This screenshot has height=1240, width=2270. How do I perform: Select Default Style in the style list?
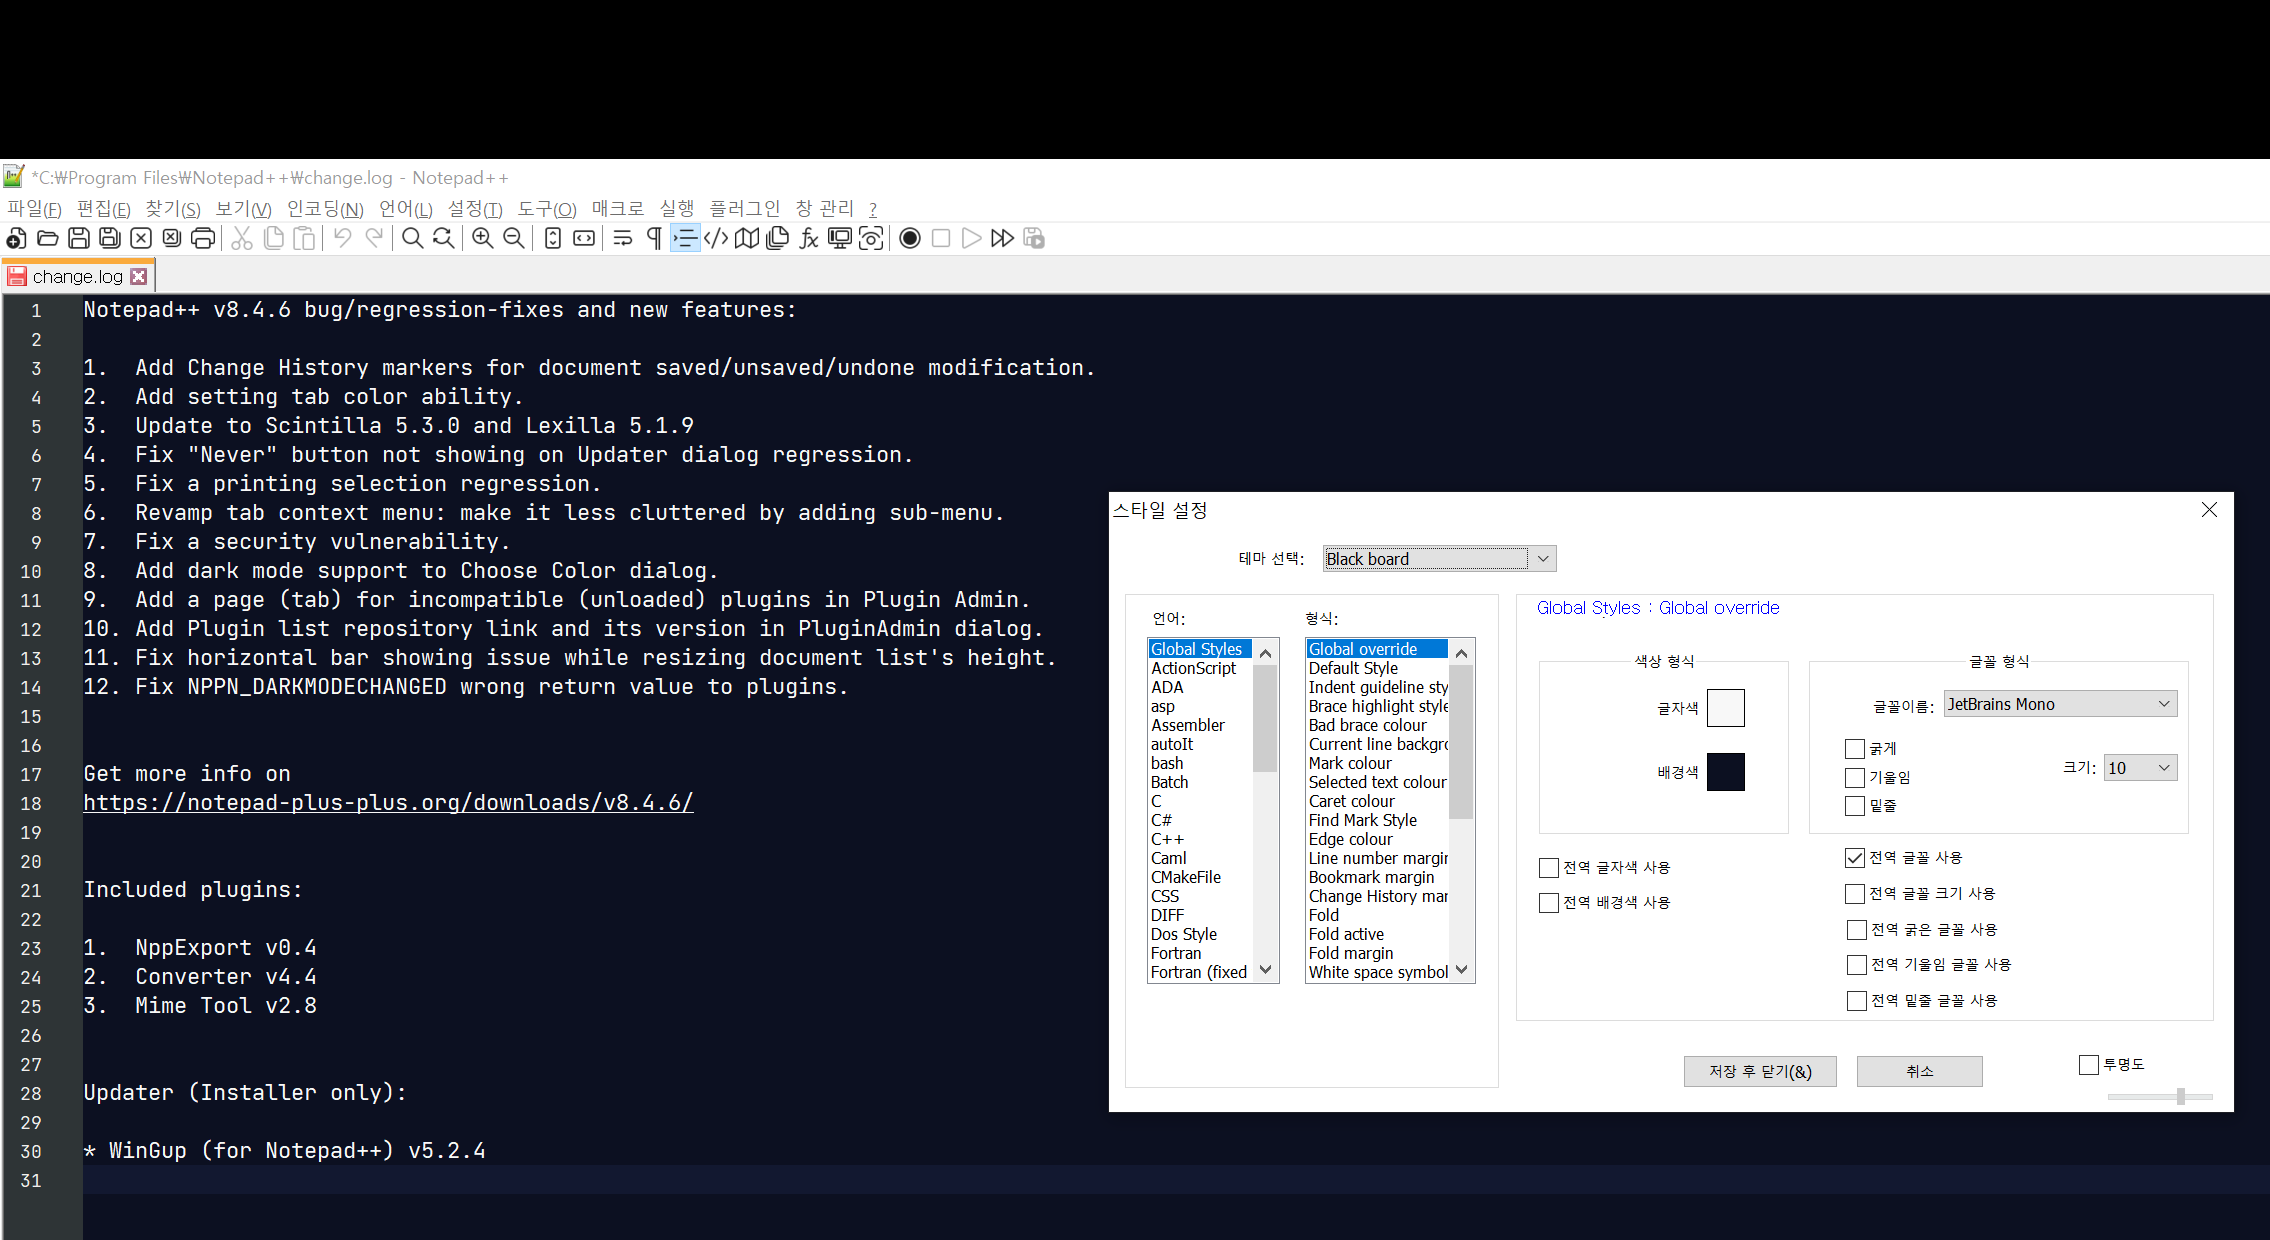coord(1353,668)
